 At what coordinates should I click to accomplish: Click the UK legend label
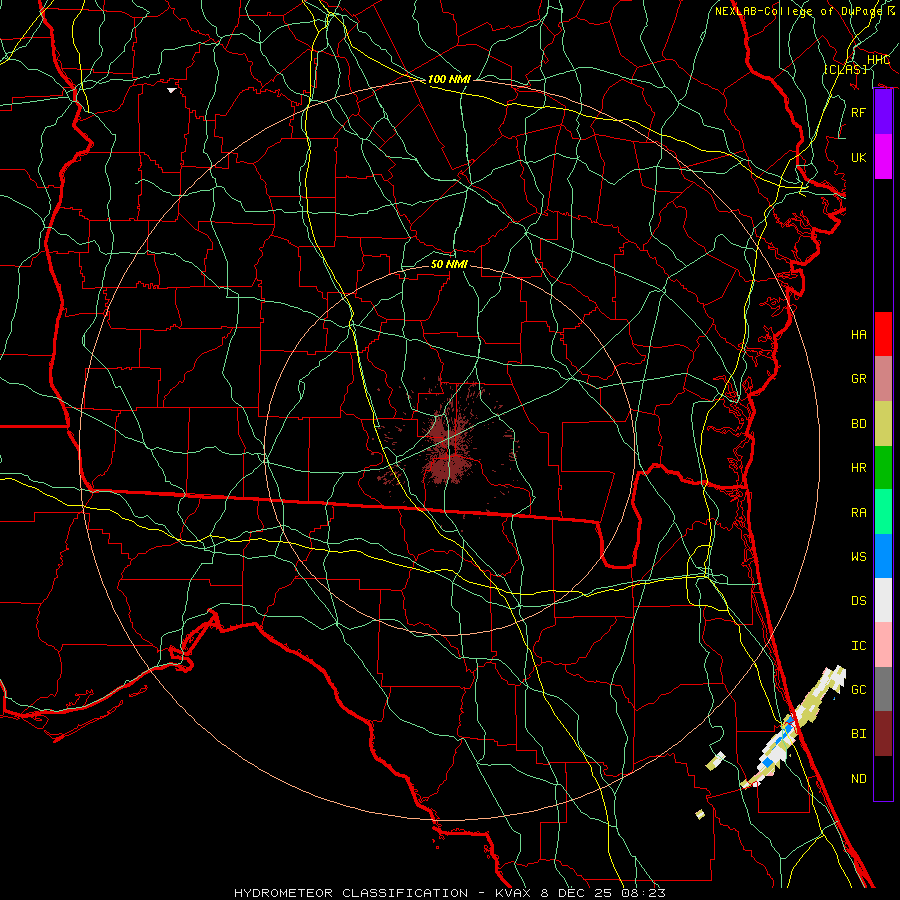[859, 157]
